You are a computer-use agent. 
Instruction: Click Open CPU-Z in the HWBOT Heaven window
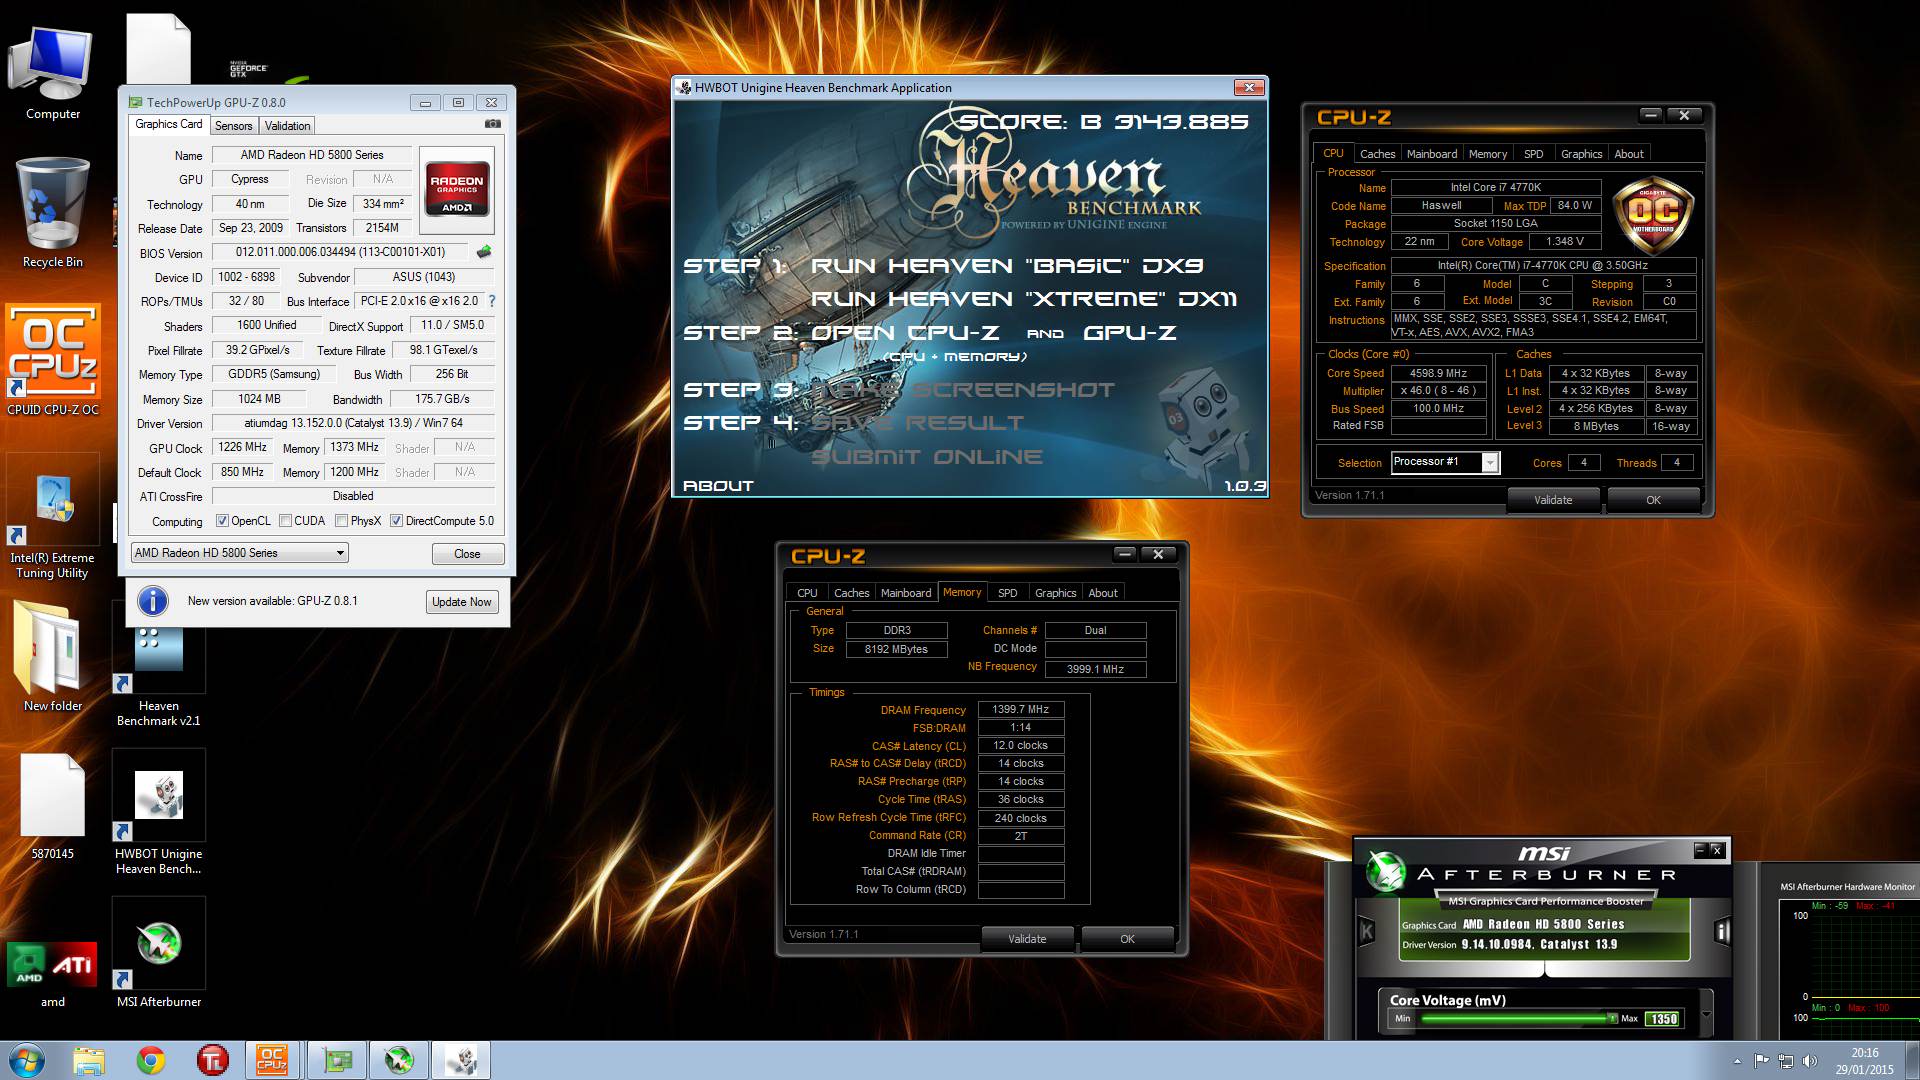pos(903,333)
